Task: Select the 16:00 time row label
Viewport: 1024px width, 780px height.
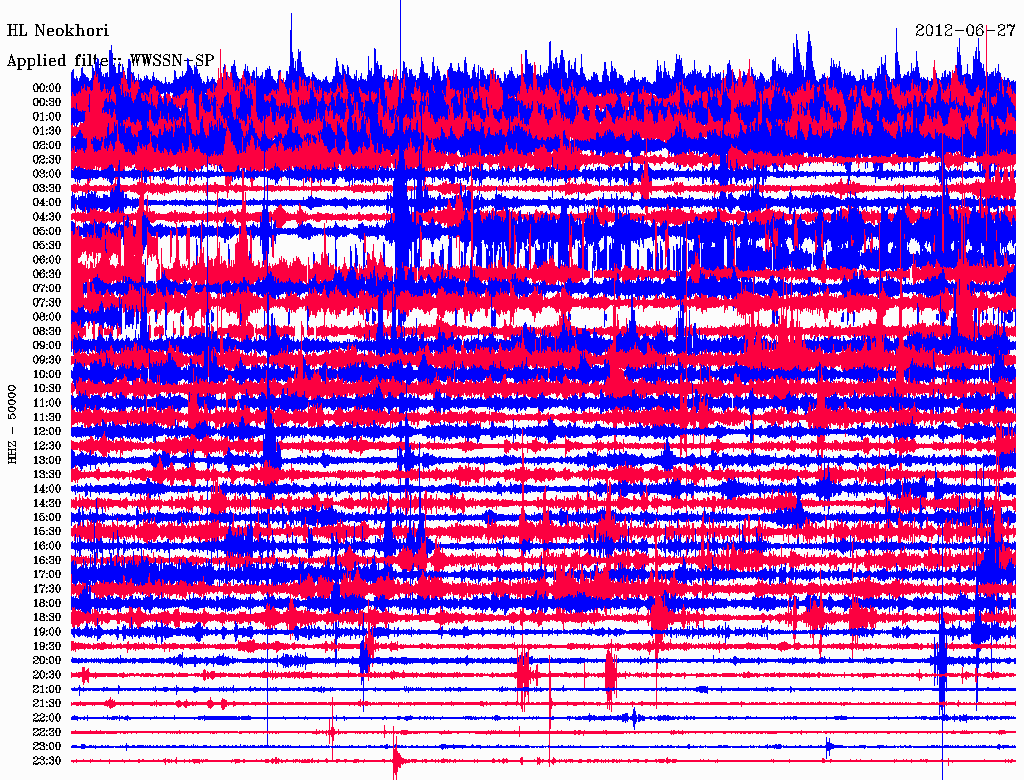Action: pos(47,546)
